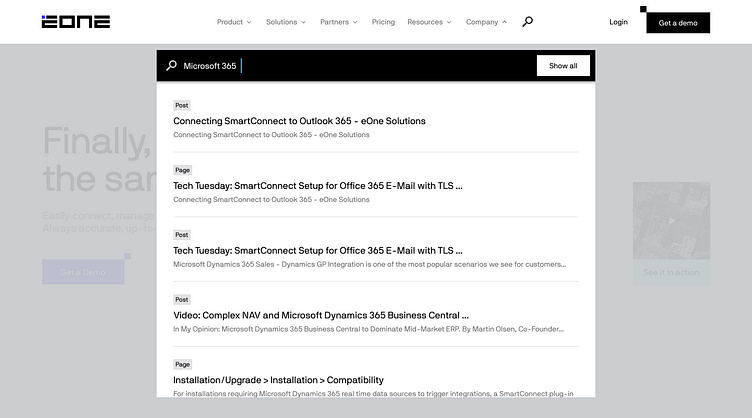Open the header search magnifier icon
Image resolution: width=752 pixels, height=418 pixels.
tap(528, 22)
